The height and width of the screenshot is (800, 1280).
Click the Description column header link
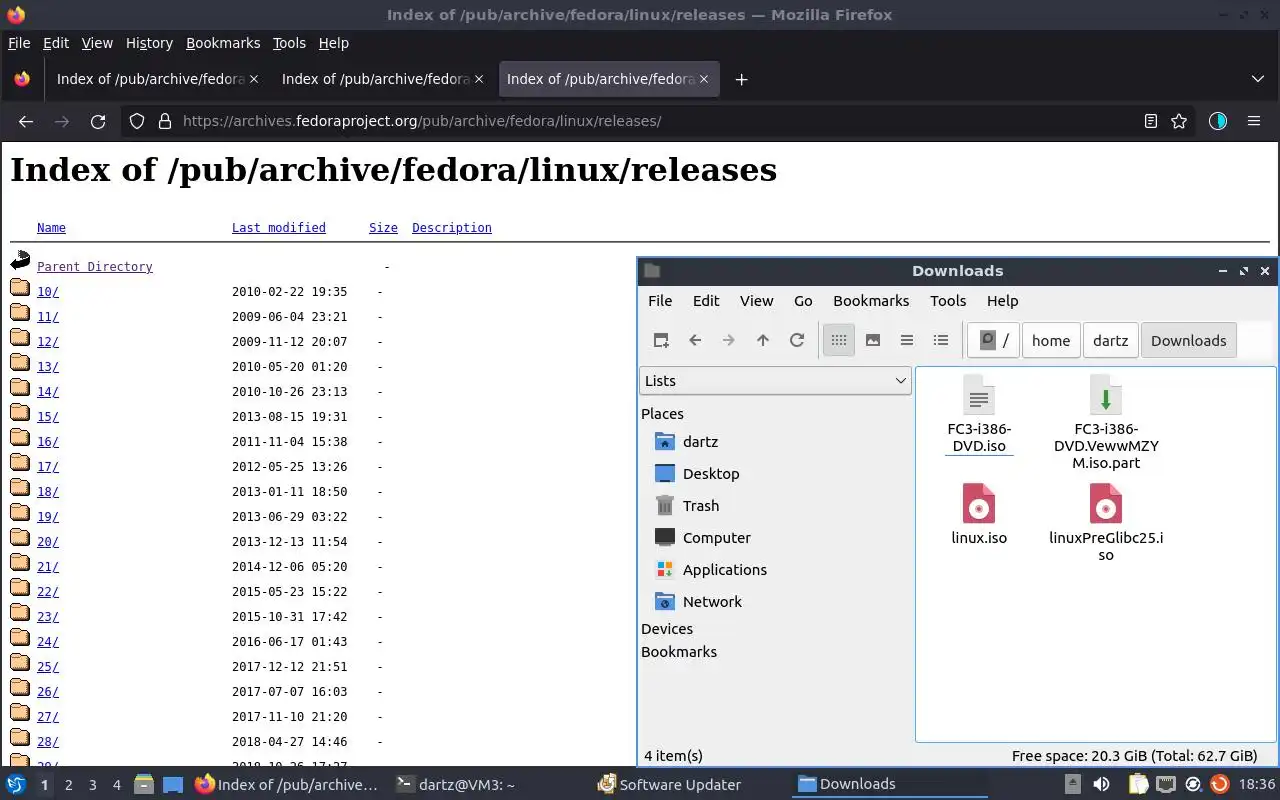(x=452, y=228)
